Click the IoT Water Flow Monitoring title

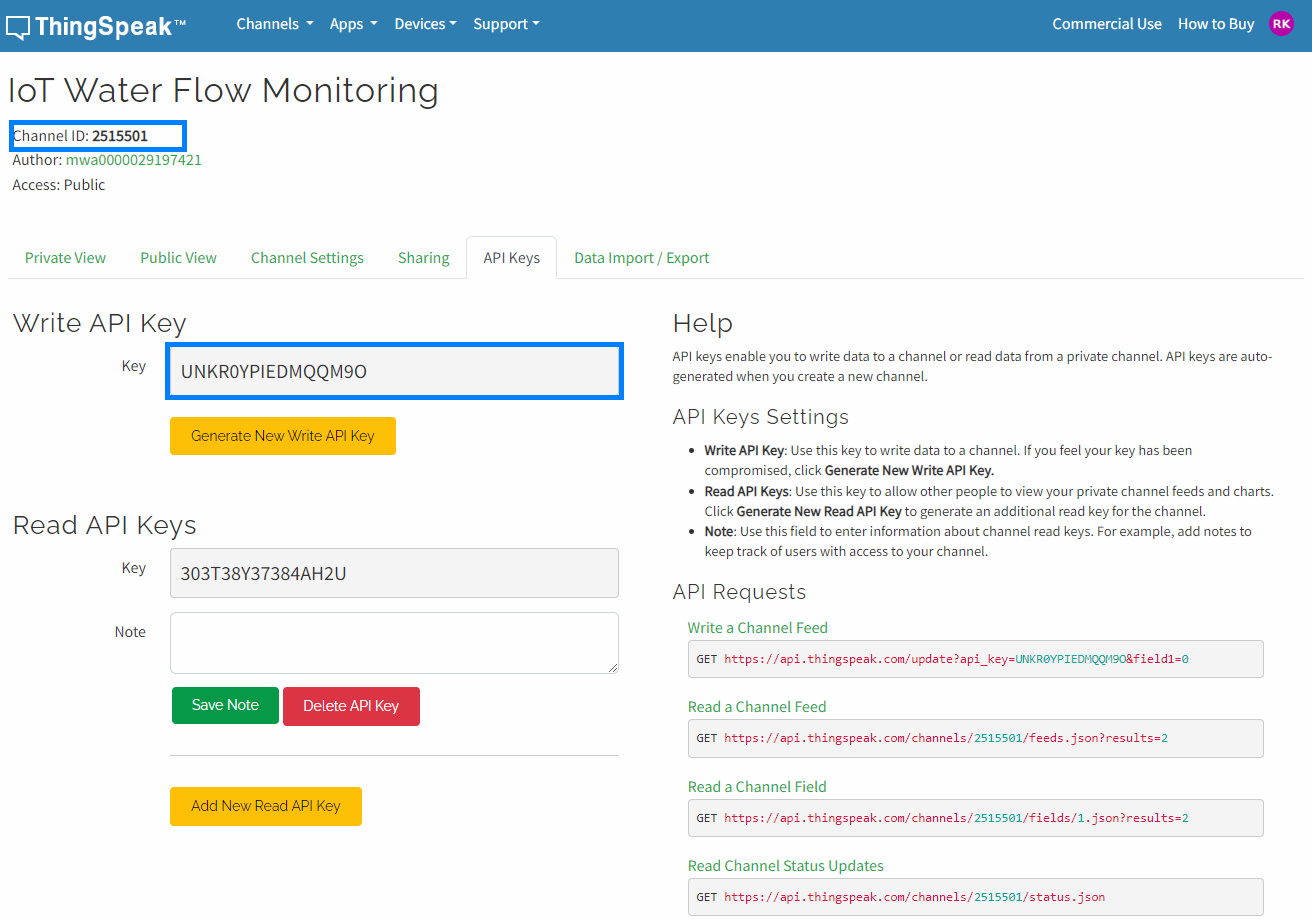[x=223, y=90]
